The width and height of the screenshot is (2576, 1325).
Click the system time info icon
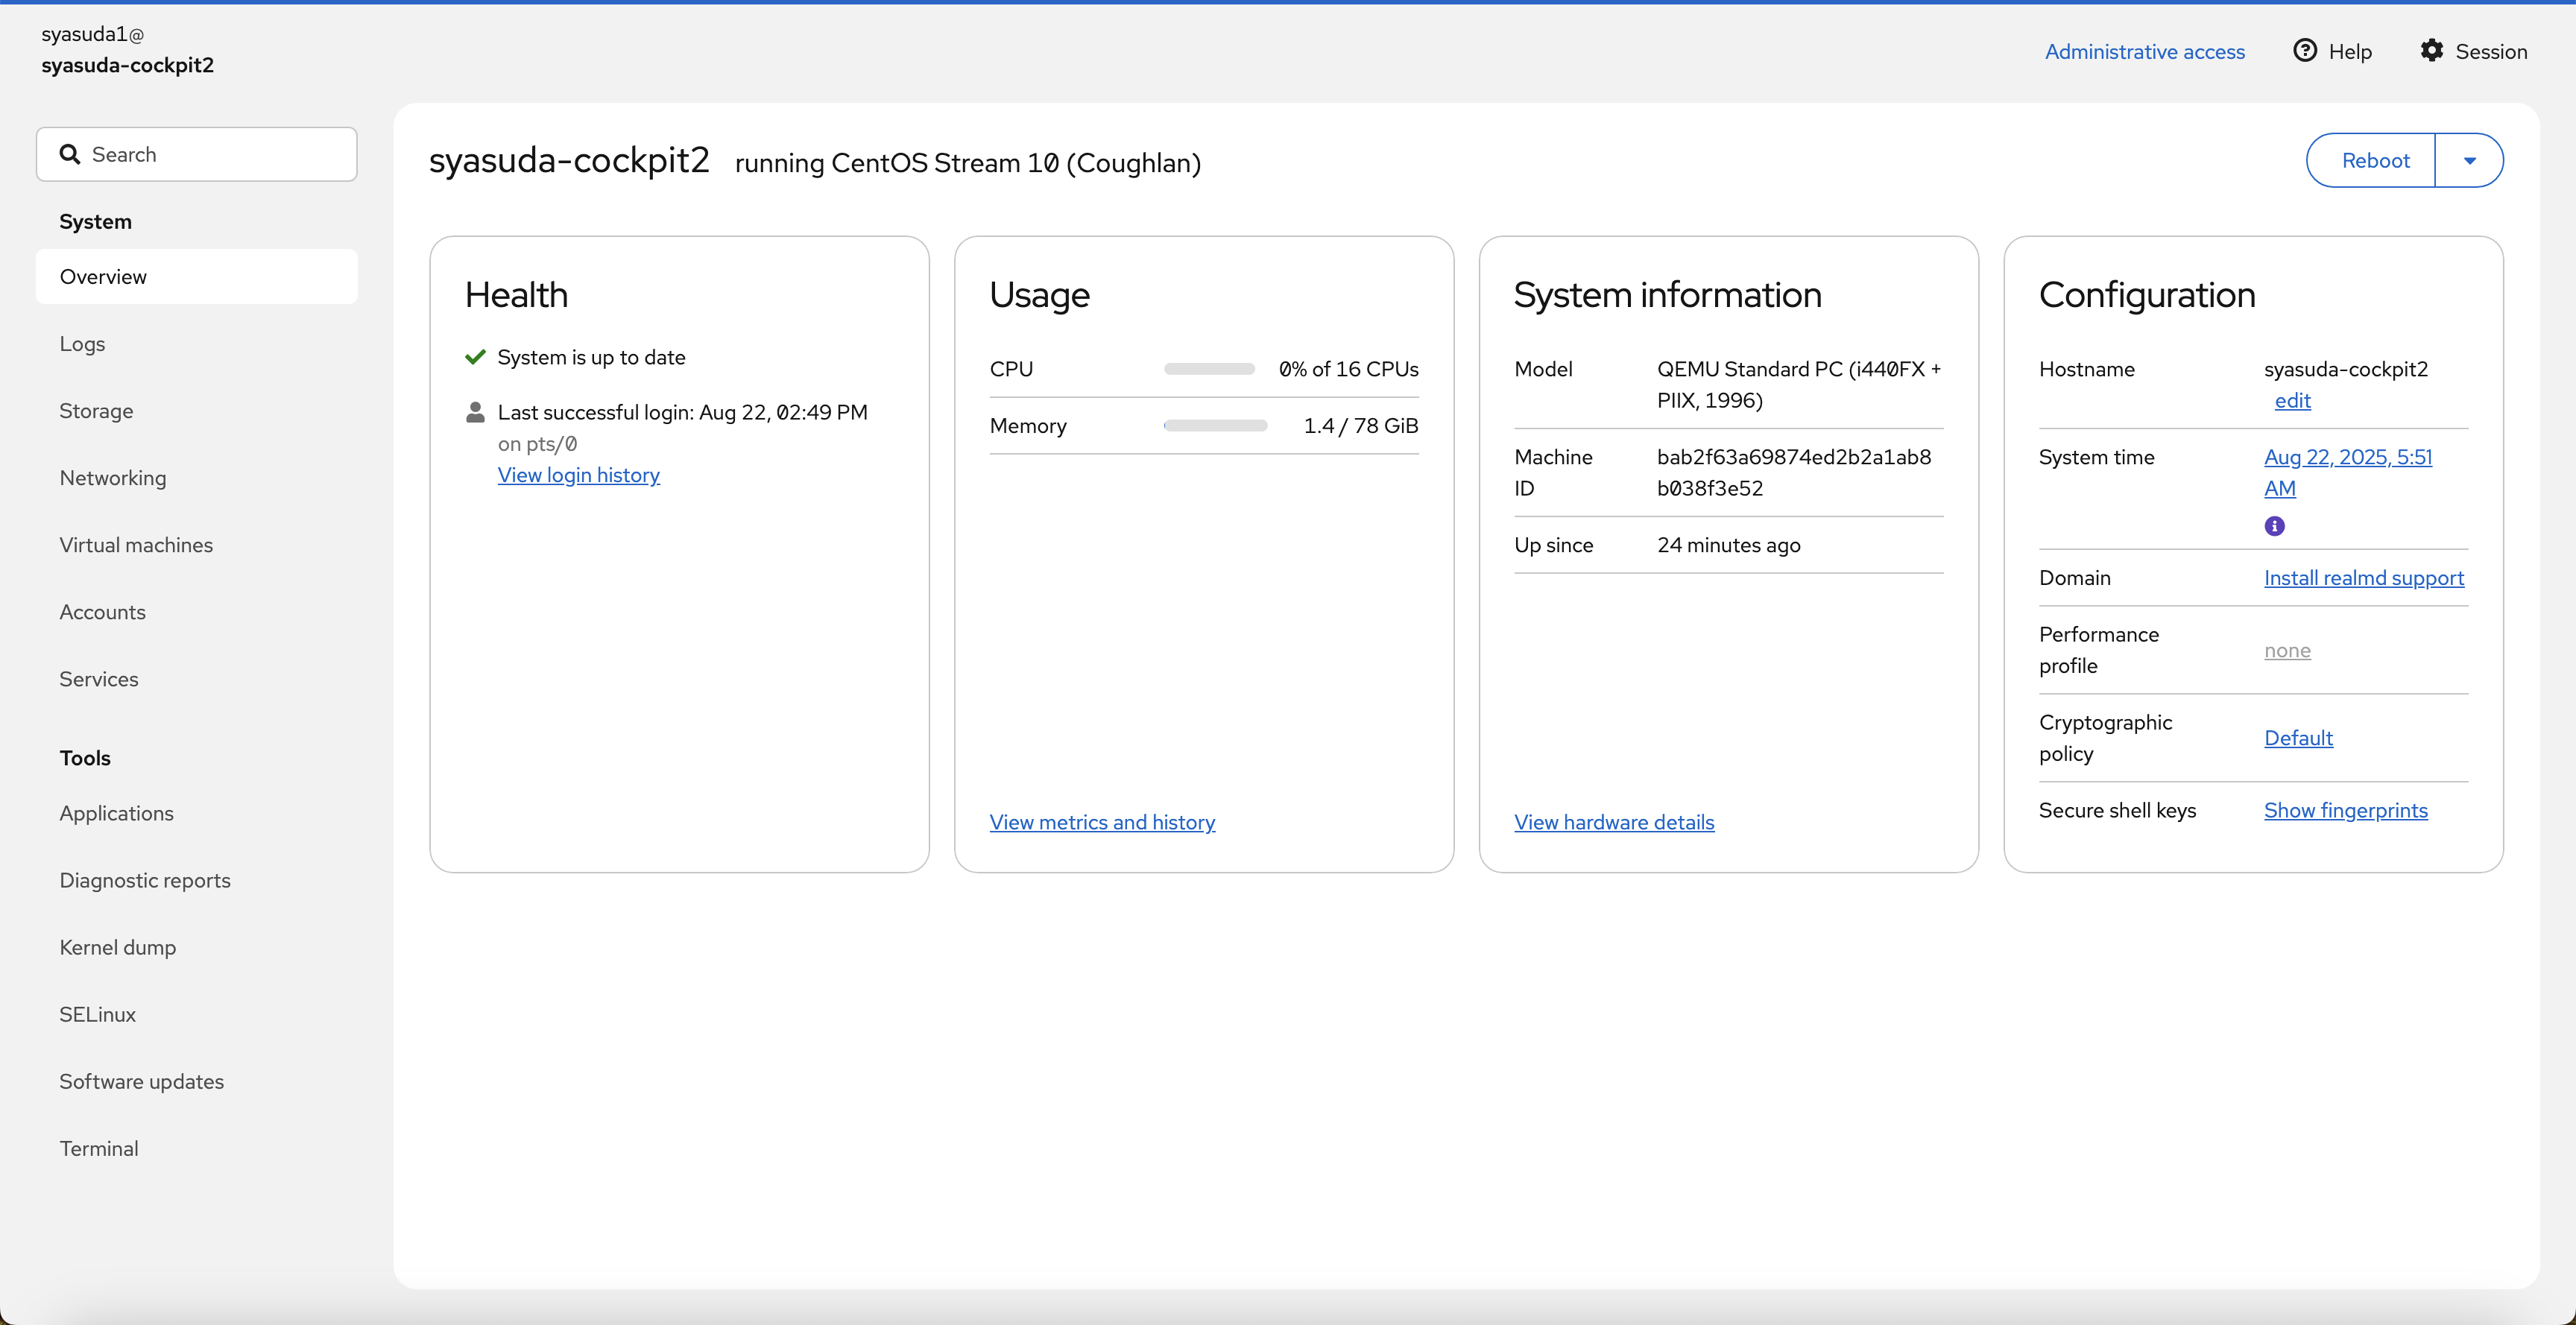(2274, 526)
